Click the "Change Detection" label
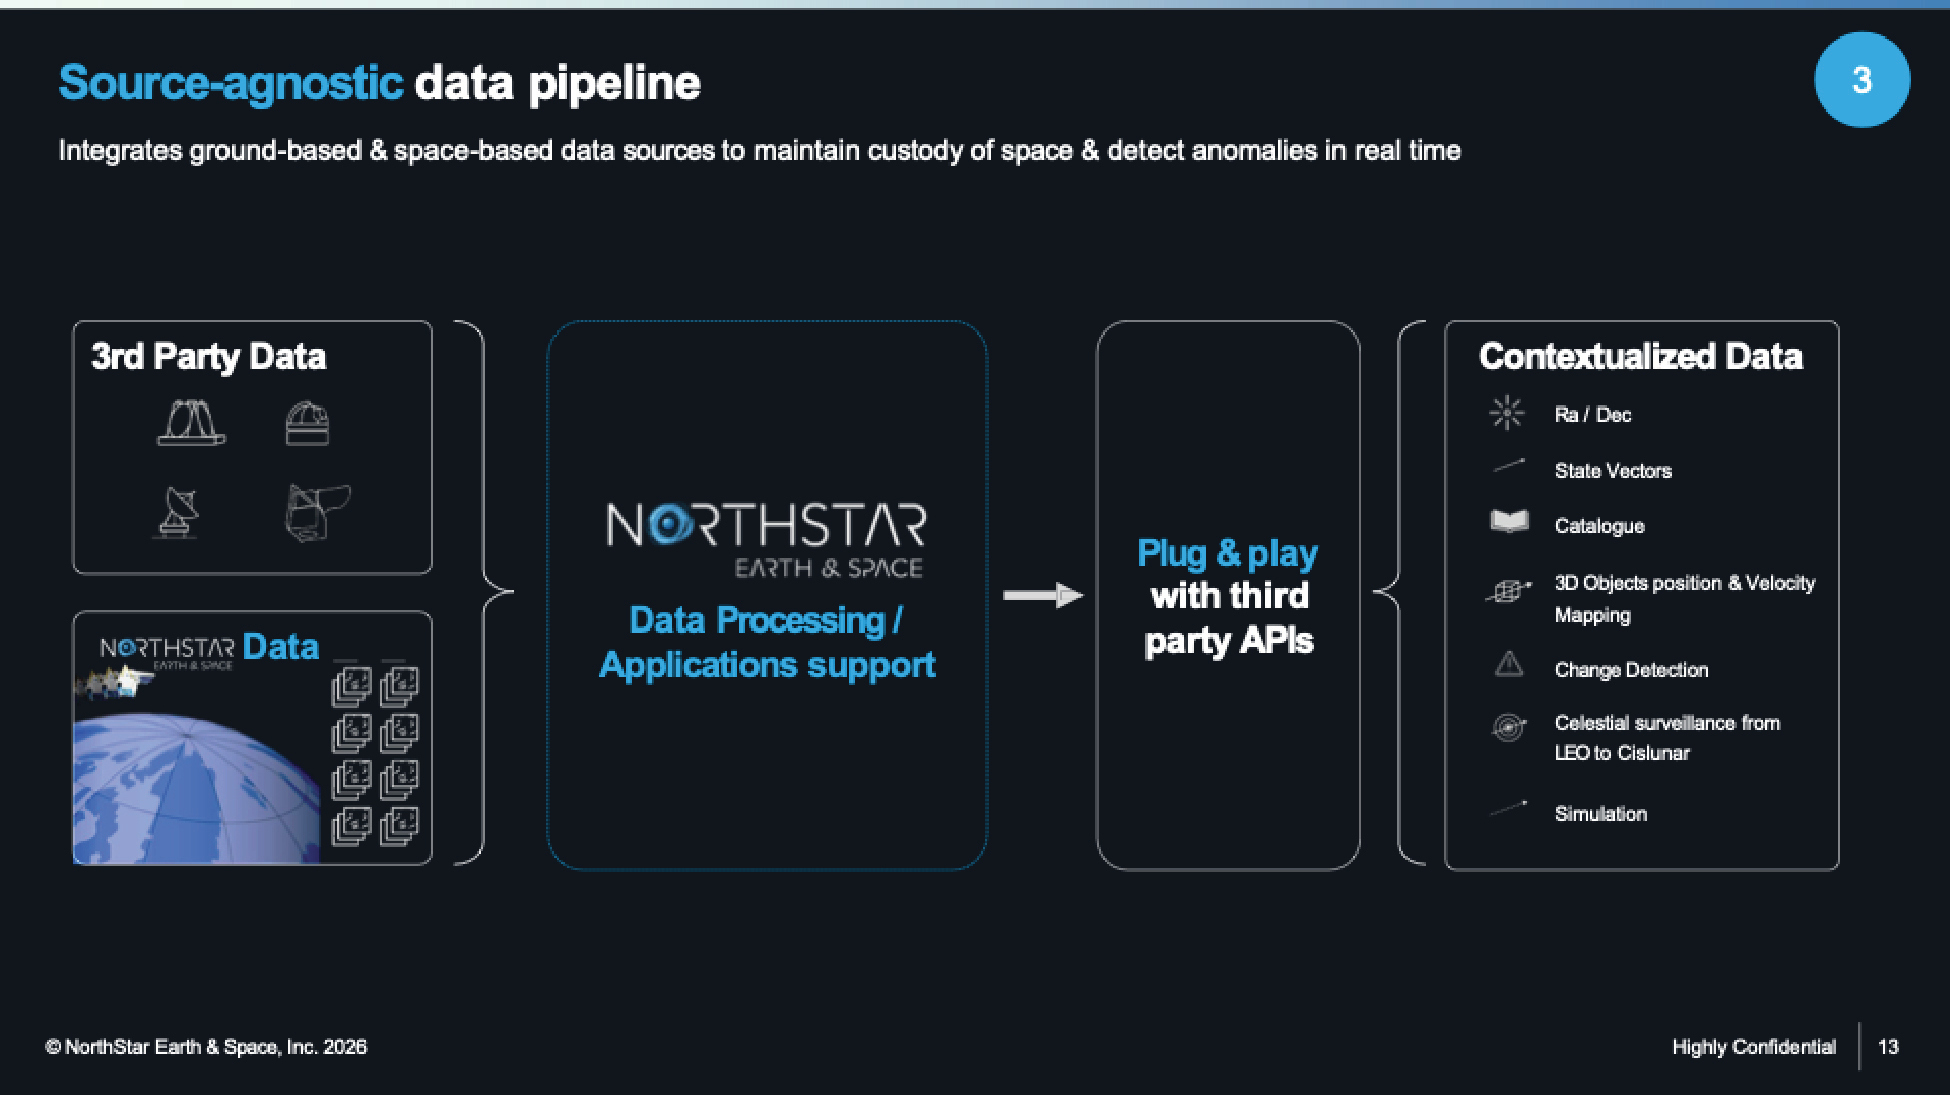 (1631, 670)
